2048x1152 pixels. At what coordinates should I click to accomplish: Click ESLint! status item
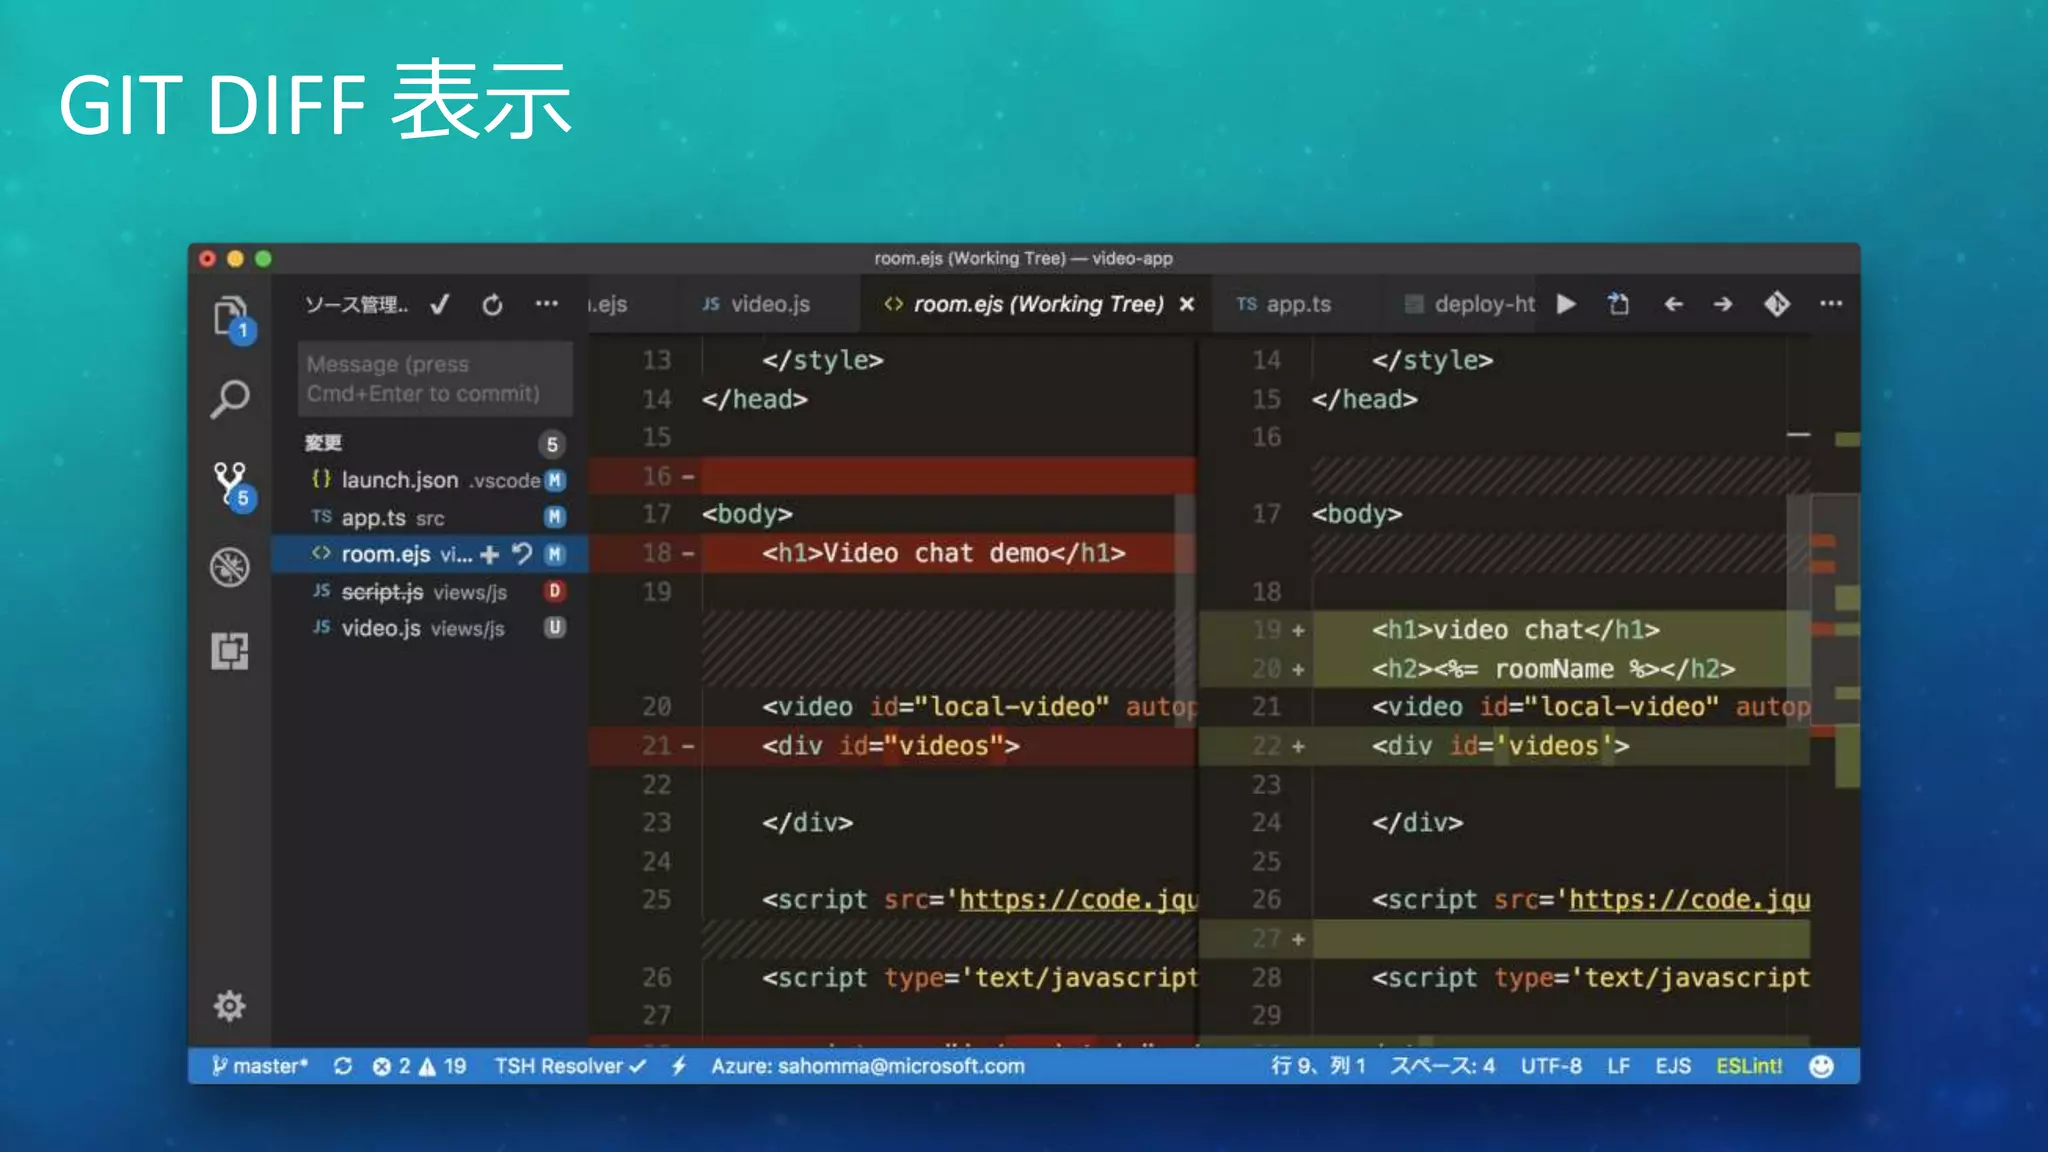pos(1749,1066)
